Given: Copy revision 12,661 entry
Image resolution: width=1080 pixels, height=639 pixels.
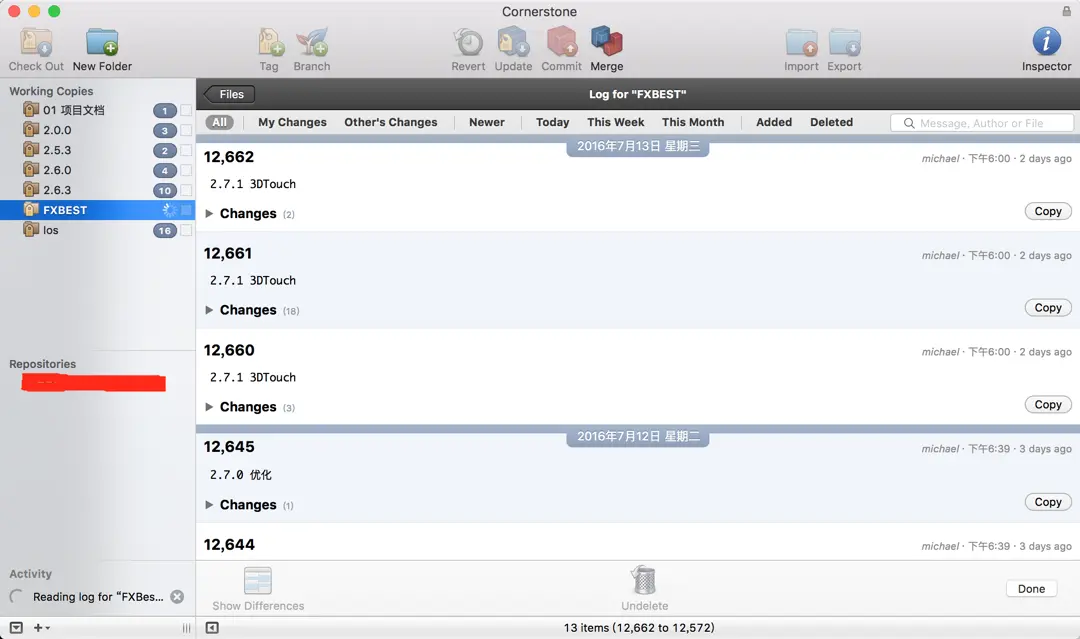Looking at the screenshot, I should [1048, 308].
